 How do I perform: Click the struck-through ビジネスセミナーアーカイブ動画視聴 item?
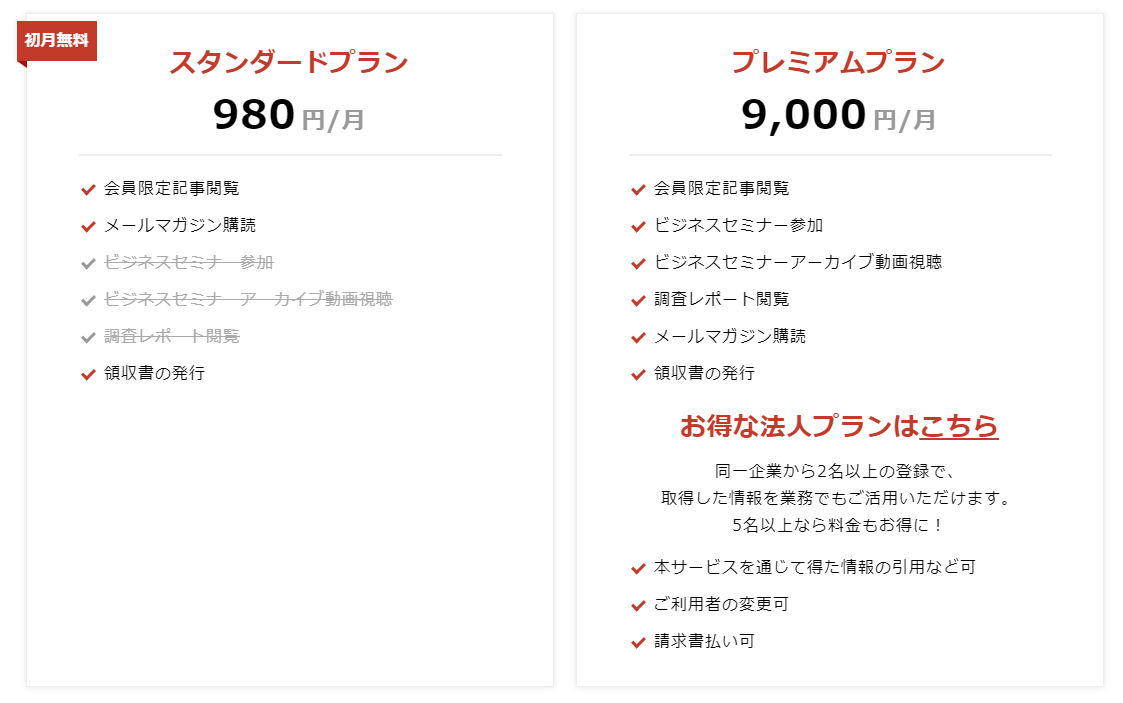[x=248, y=299]
